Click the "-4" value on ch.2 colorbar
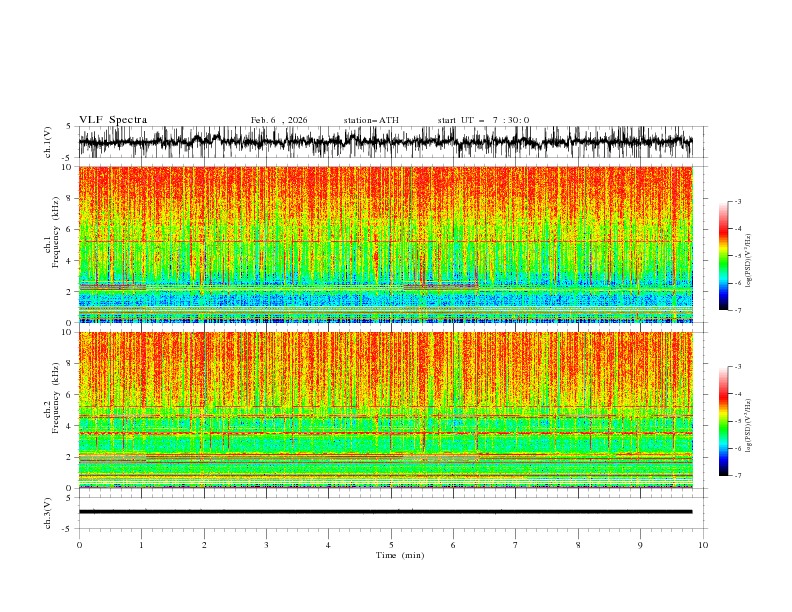792x612 pixels. (737, 394)
